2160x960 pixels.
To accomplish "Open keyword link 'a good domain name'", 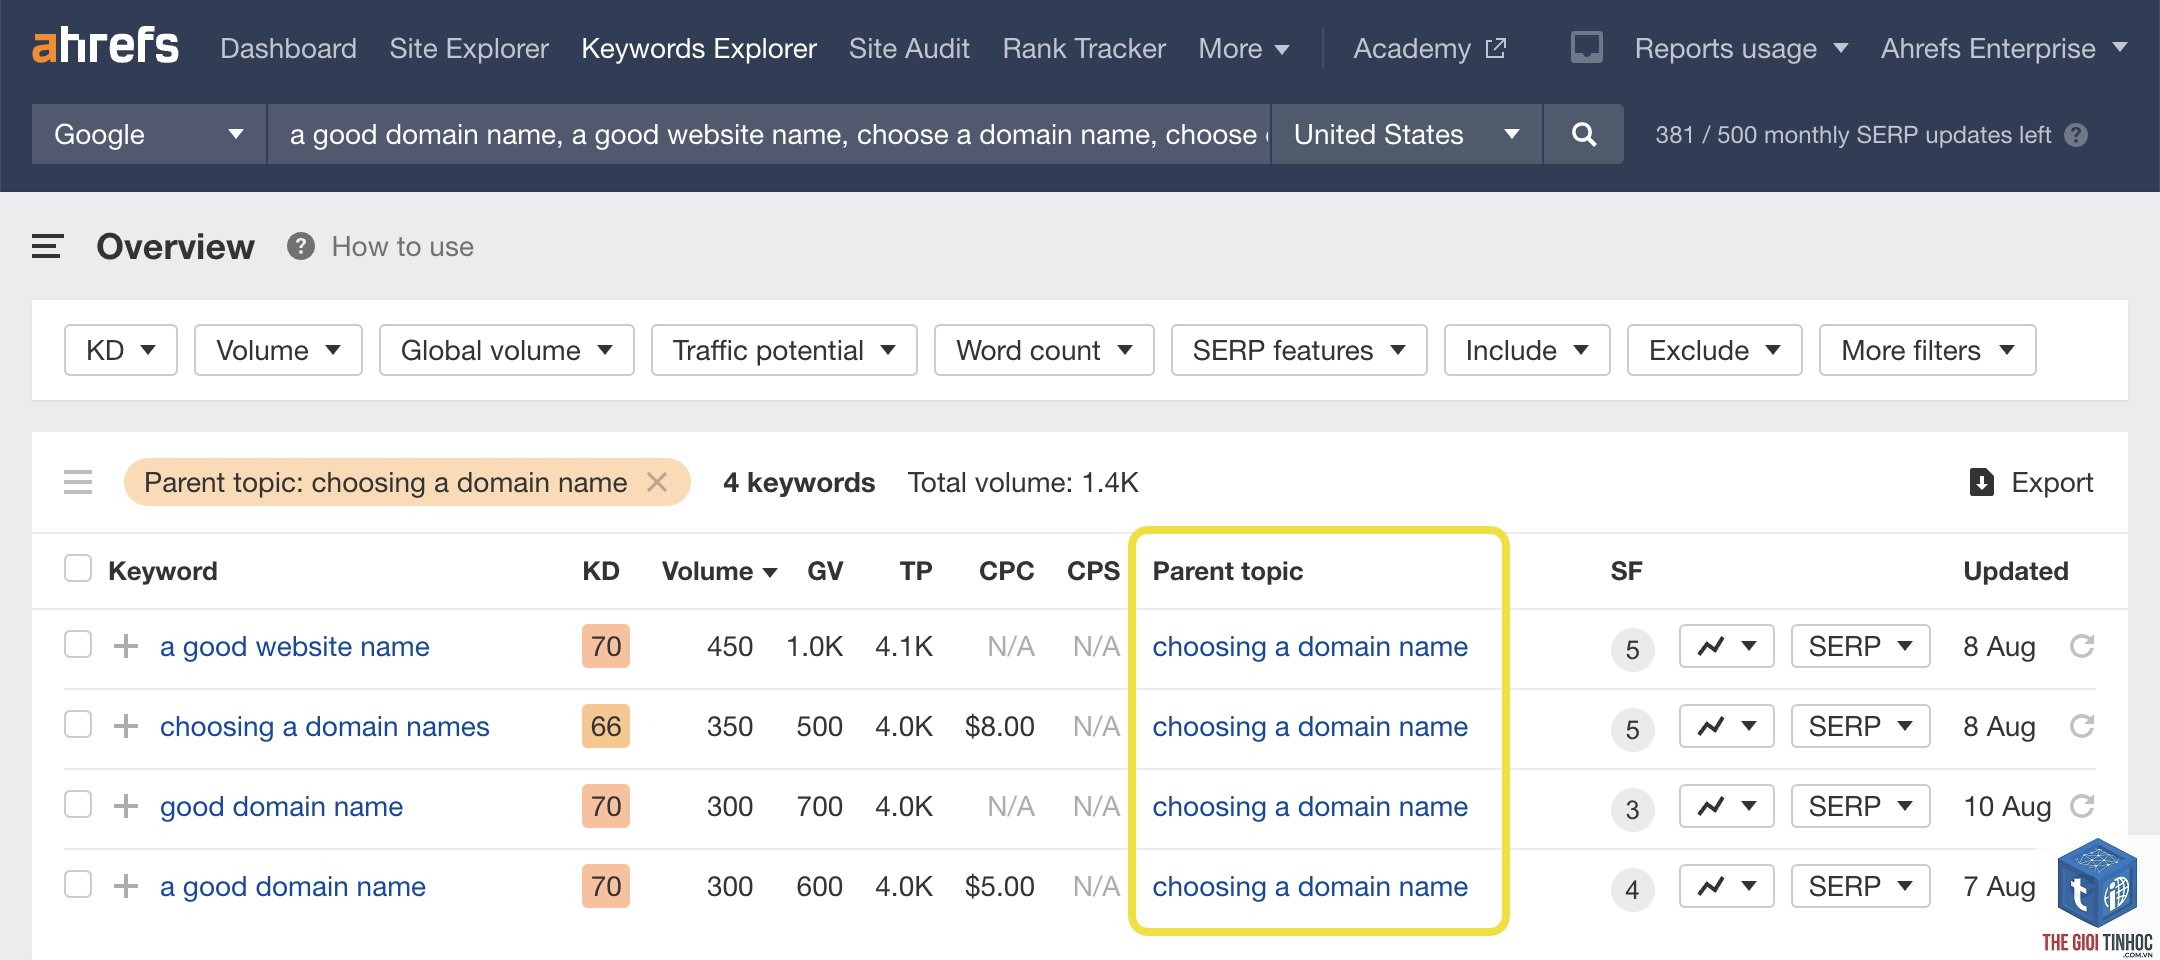I will coord(293,886).
